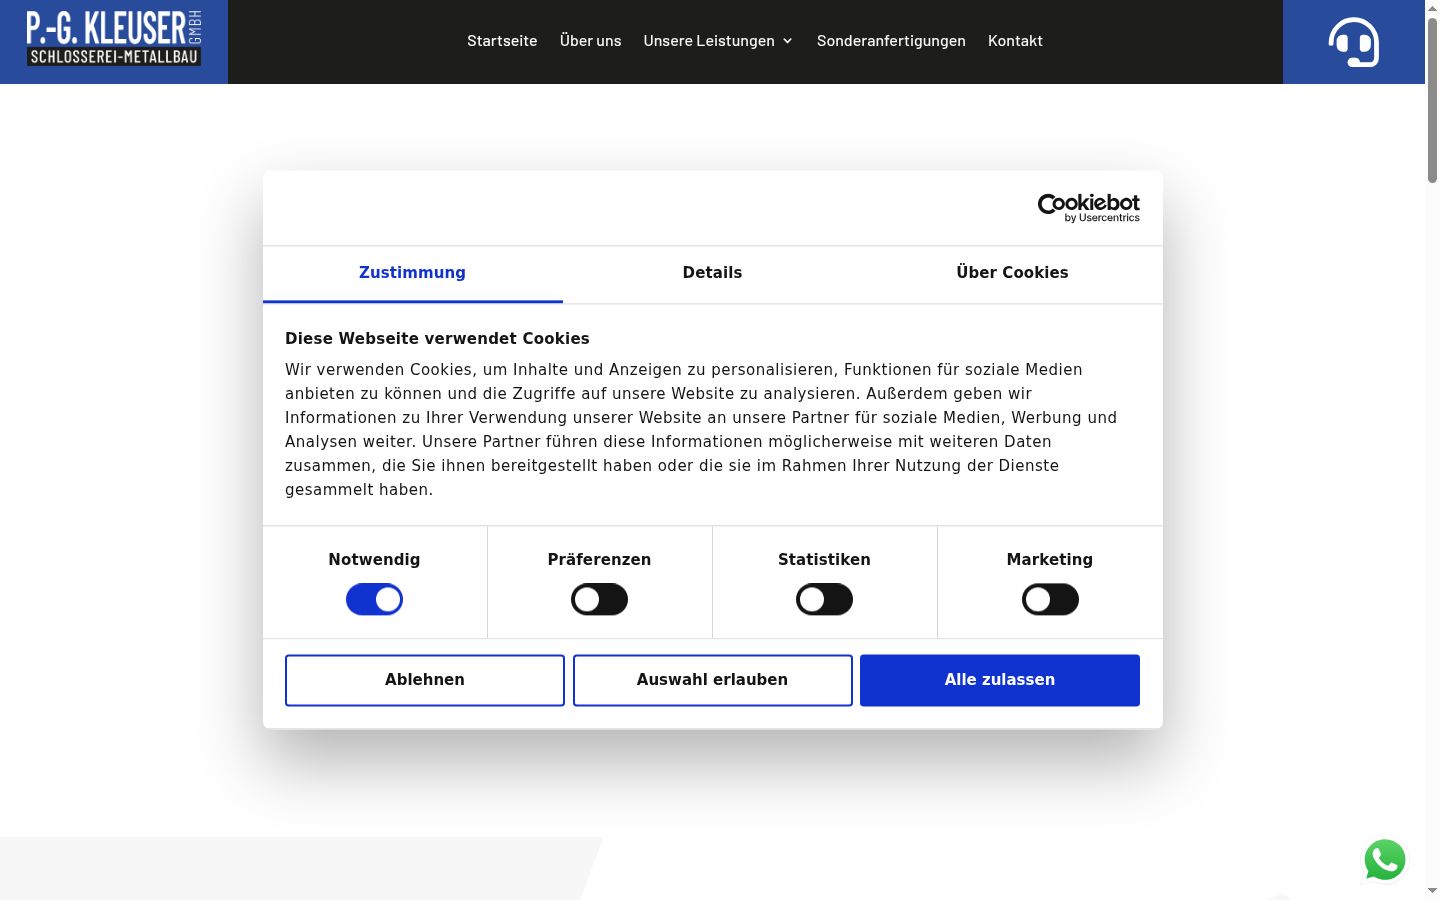Expand the Unsere Leistungen dropdown menu
This screenshot has width=1440, height=900.
click(x=718, y=41)
